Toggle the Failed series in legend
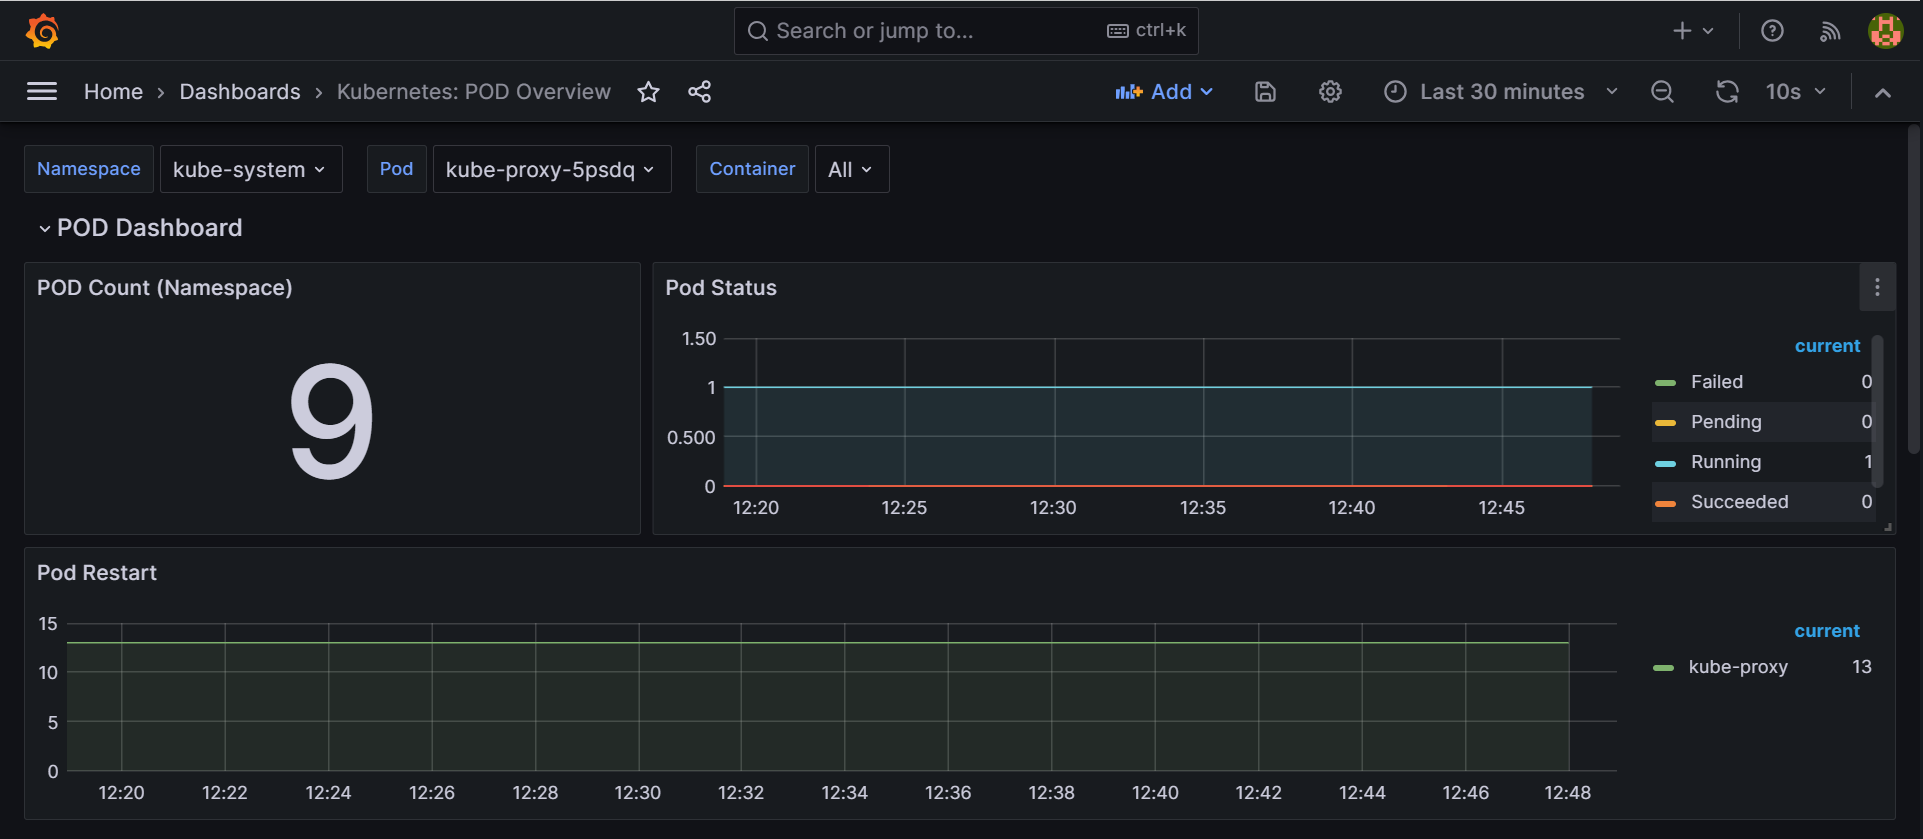Image resolution: width=1923 pixels, height=839 pixels. [1716, 382]
